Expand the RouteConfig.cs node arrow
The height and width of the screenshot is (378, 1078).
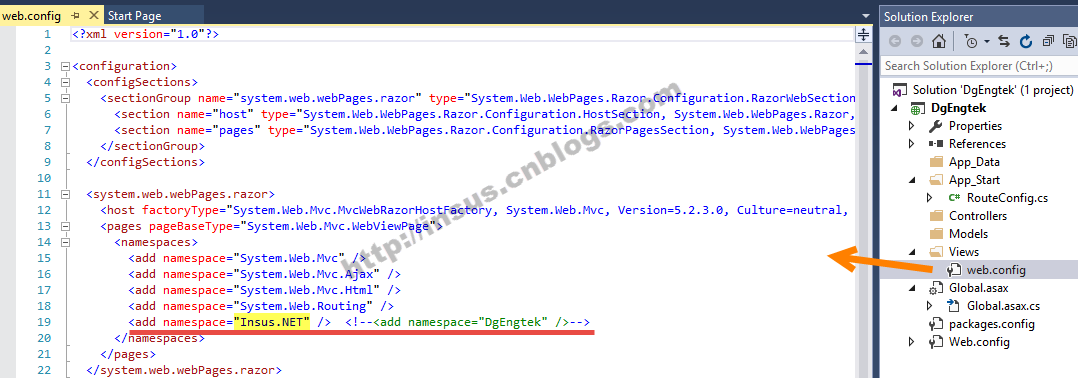[x=930, y=198]
